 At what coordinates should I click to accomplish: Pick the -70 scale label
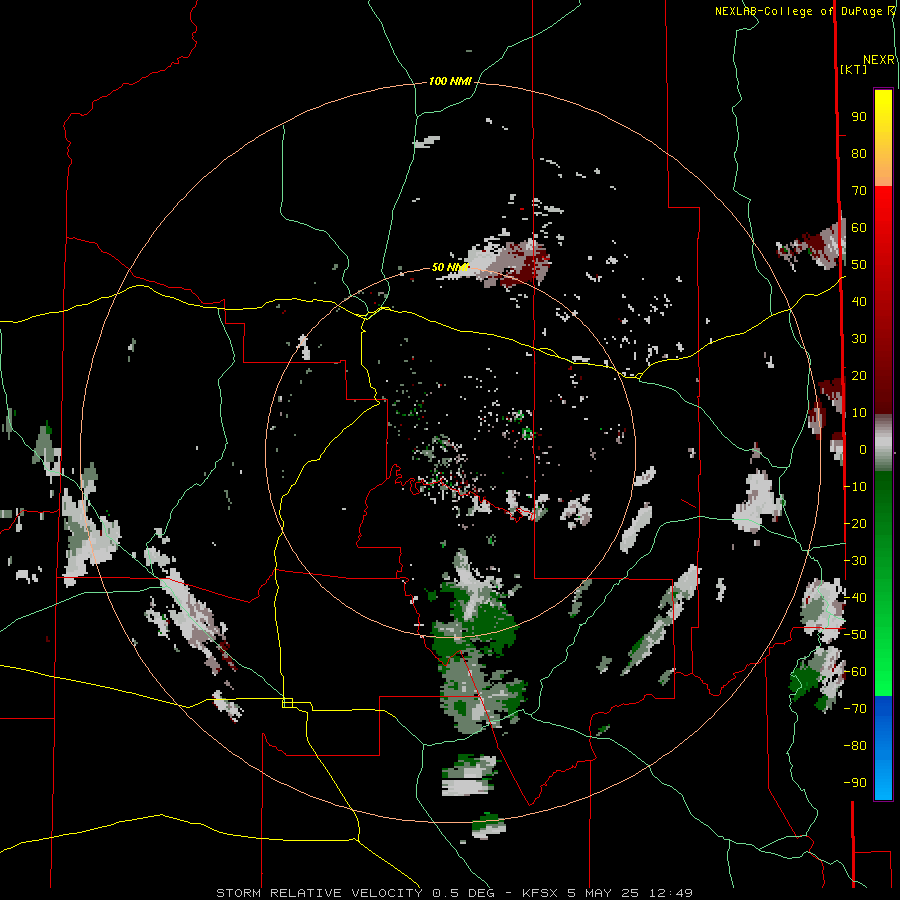(x=856, y=709)
